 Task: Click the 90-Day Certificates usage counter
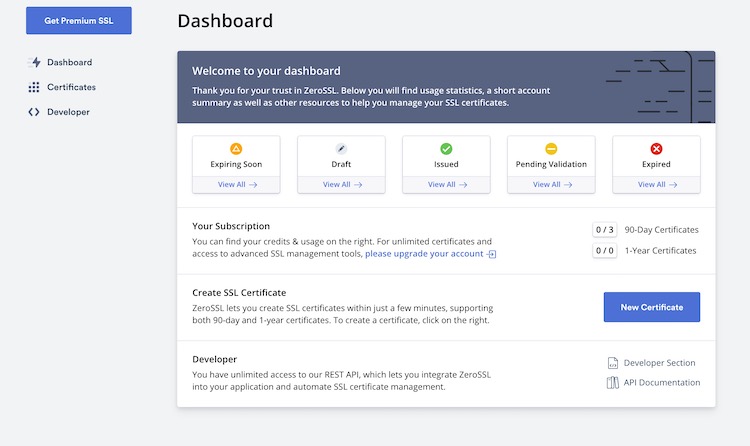(605, 230)
